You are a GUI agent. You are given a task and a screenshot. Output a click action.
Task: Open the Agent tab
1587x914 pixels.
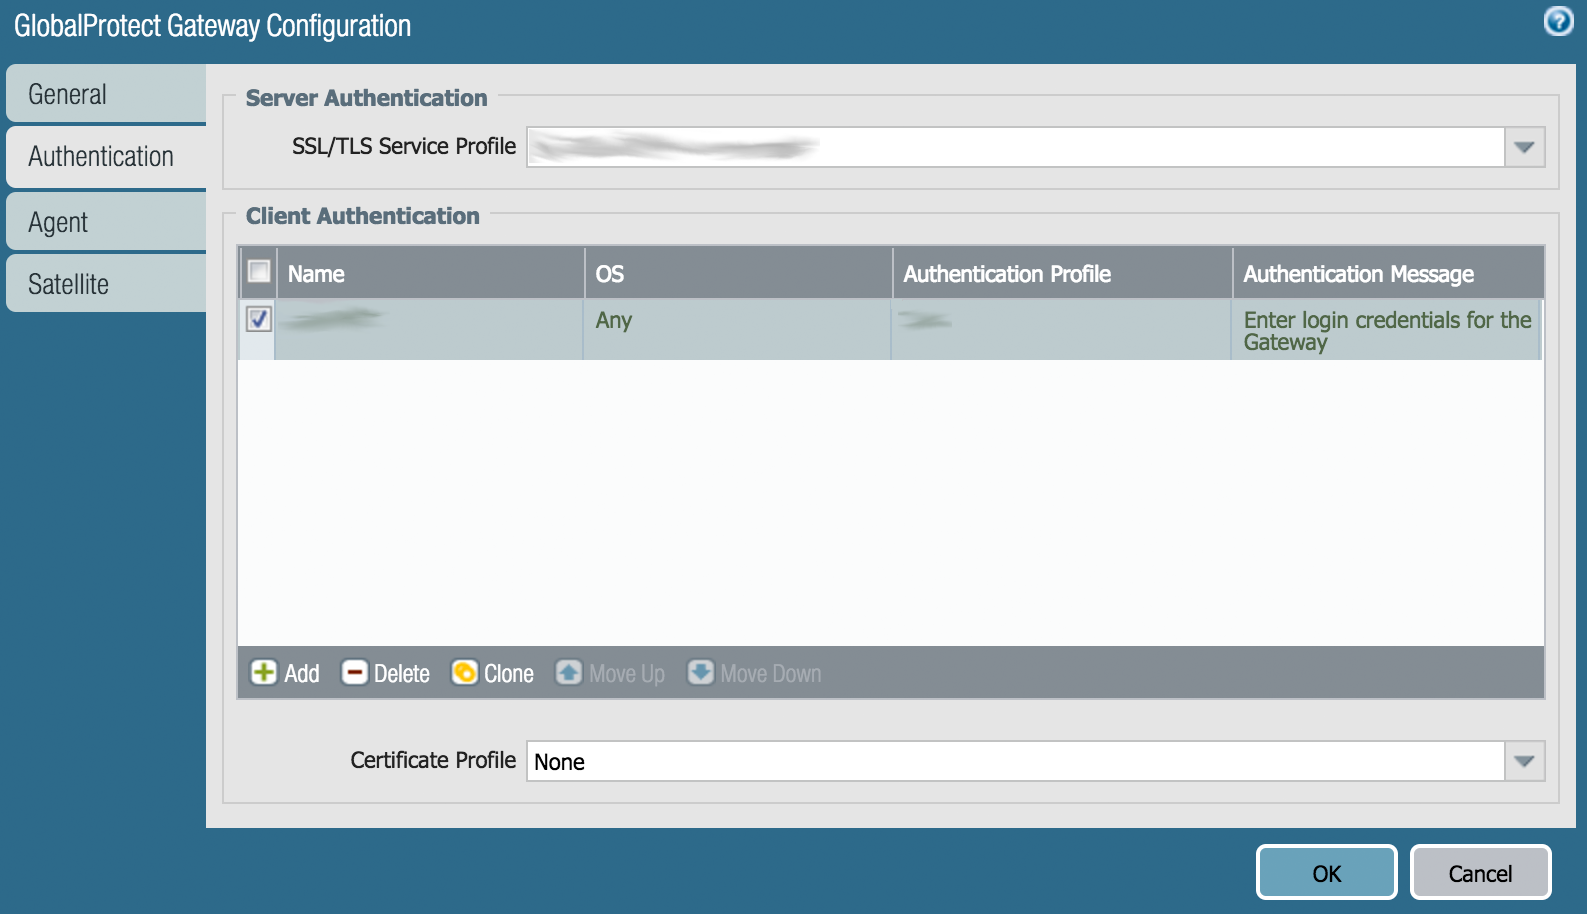click(x=106, y=222)
